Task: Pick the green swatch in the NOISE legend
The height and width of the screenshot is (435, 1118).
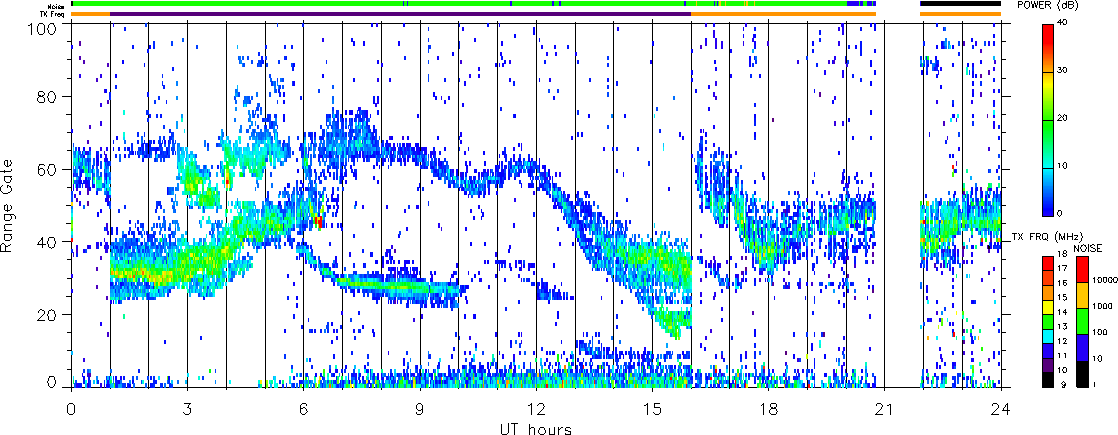Action: click(1082, 322)
